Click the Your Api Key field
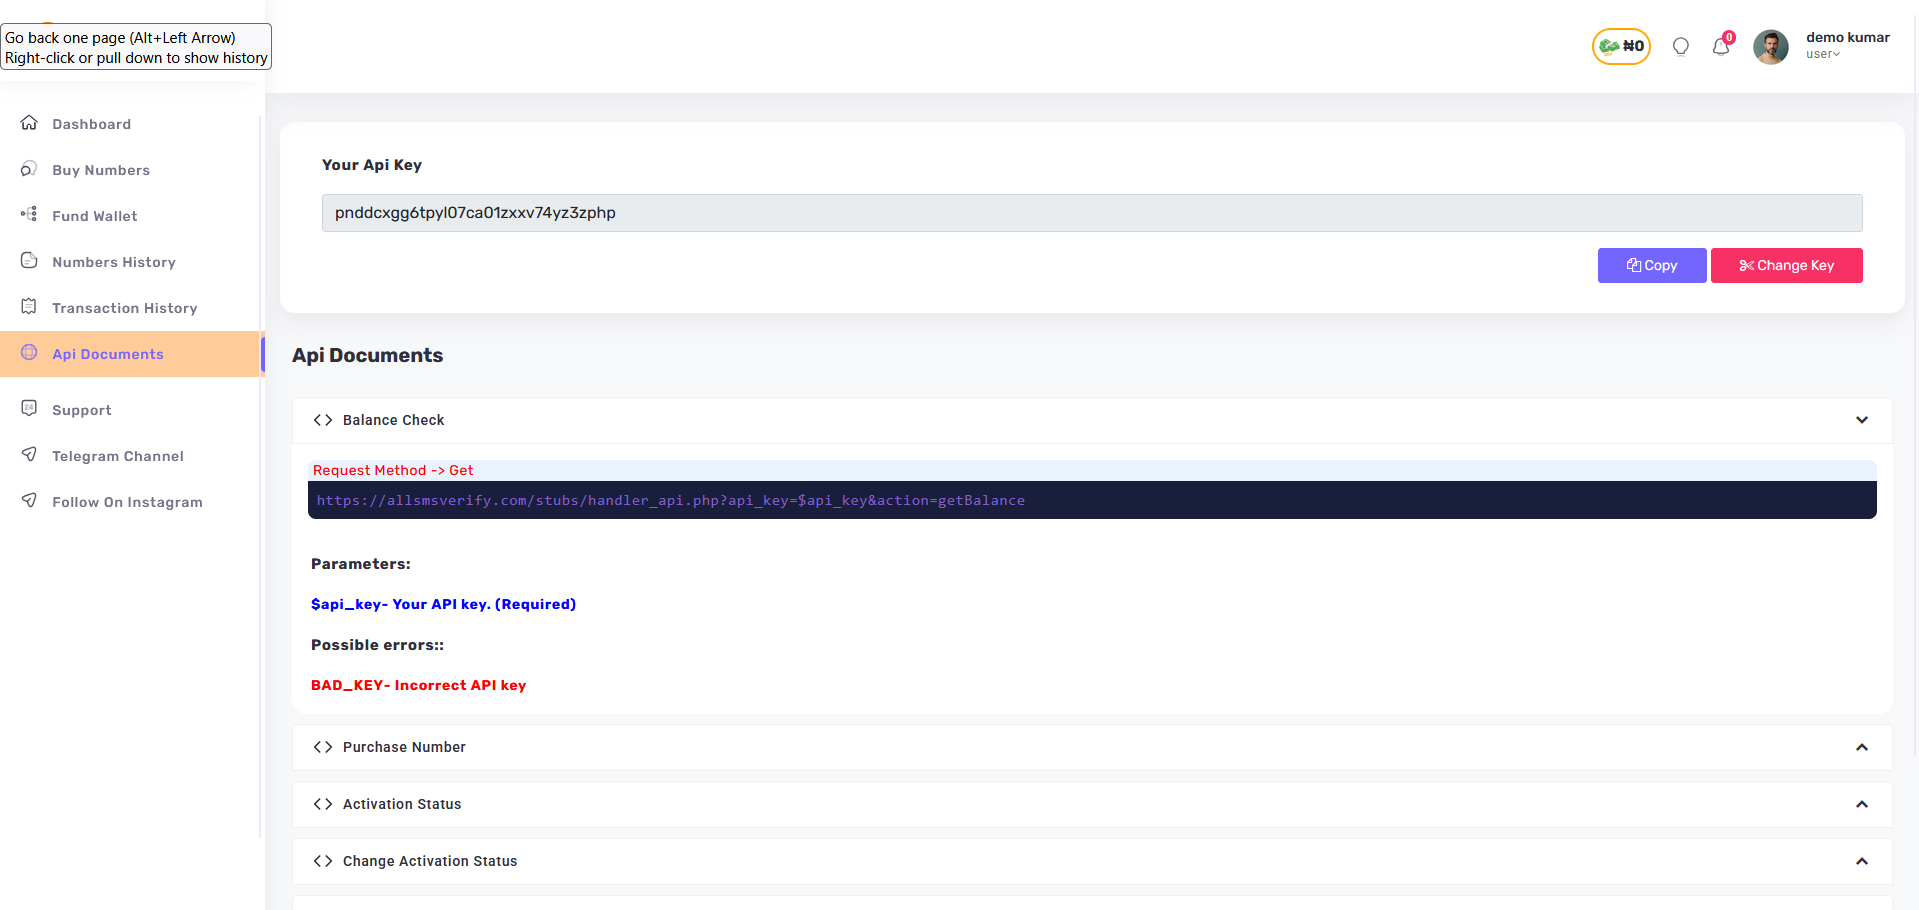Screen dimensions: 1919x910 (1092, 213)
